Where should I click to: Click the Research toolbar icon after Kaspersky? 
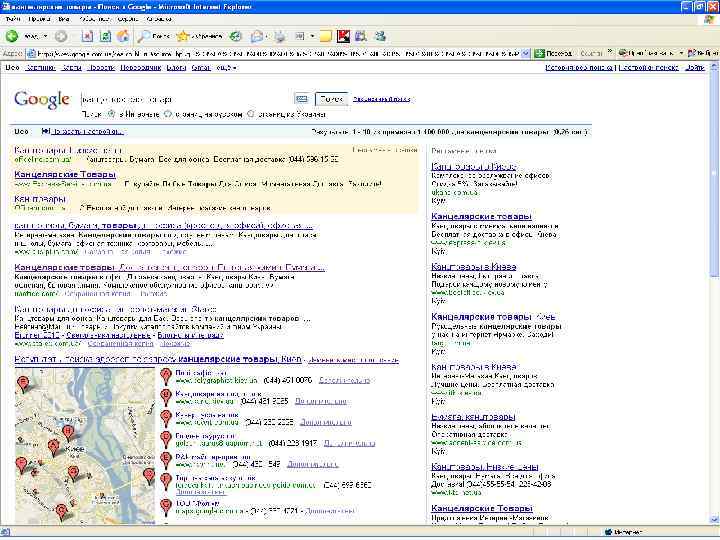click(361, 36)
